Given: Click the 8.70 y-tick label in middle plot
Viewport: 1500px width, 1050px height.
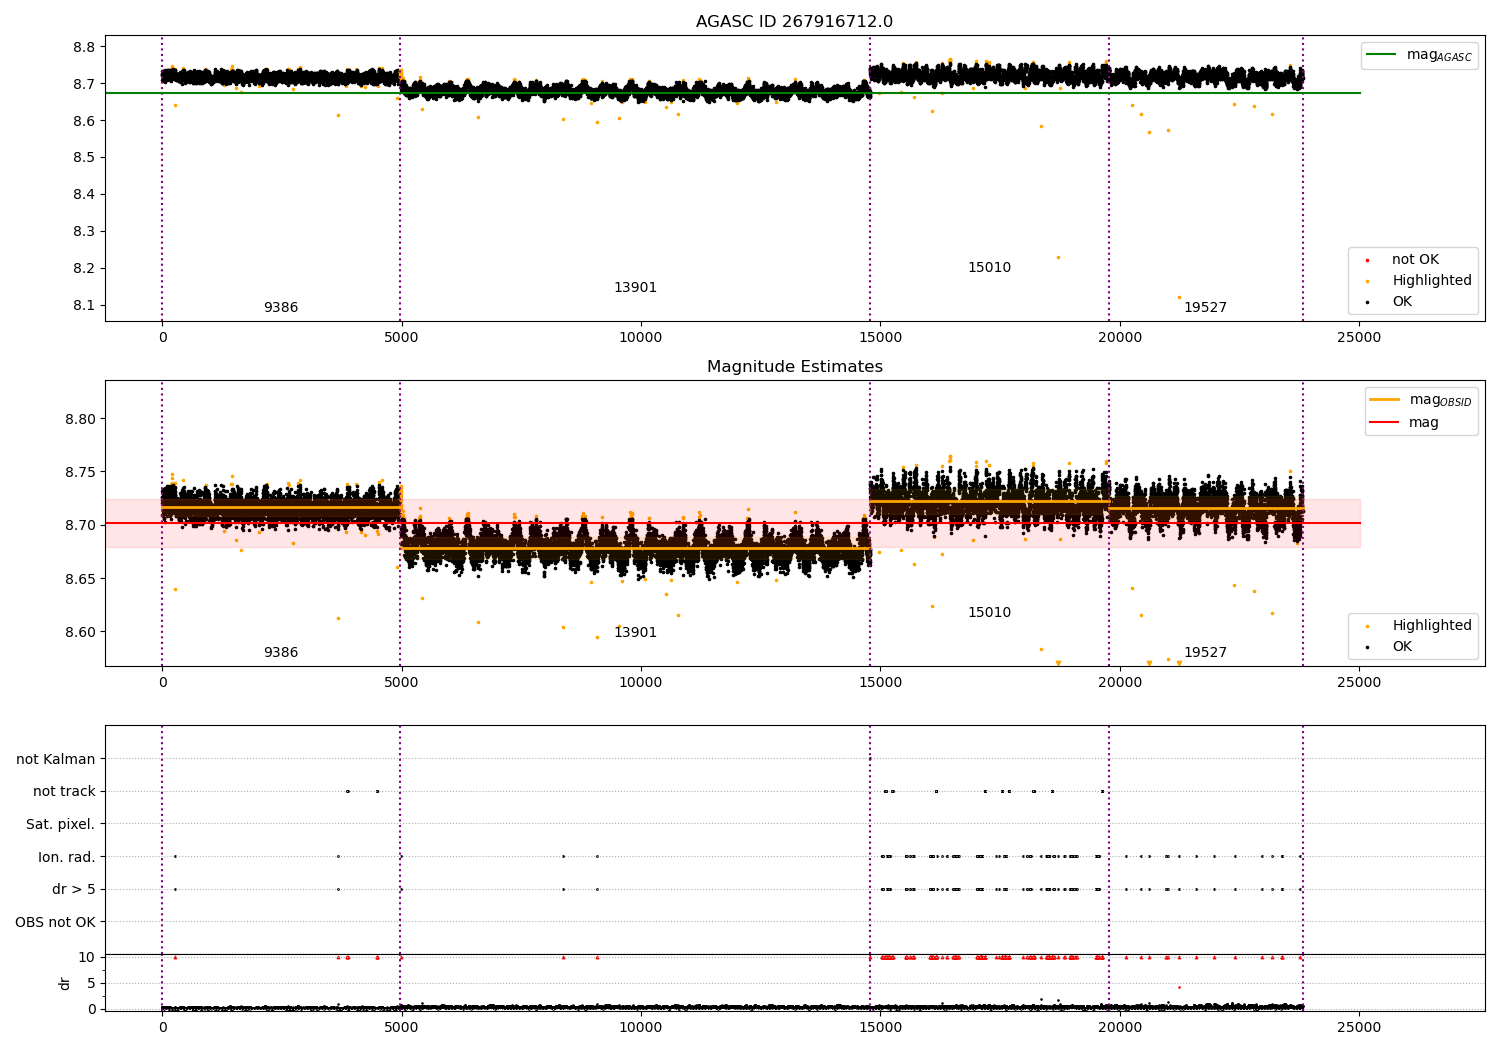Looking at the screenshot, I should click(x=79, y=525).
